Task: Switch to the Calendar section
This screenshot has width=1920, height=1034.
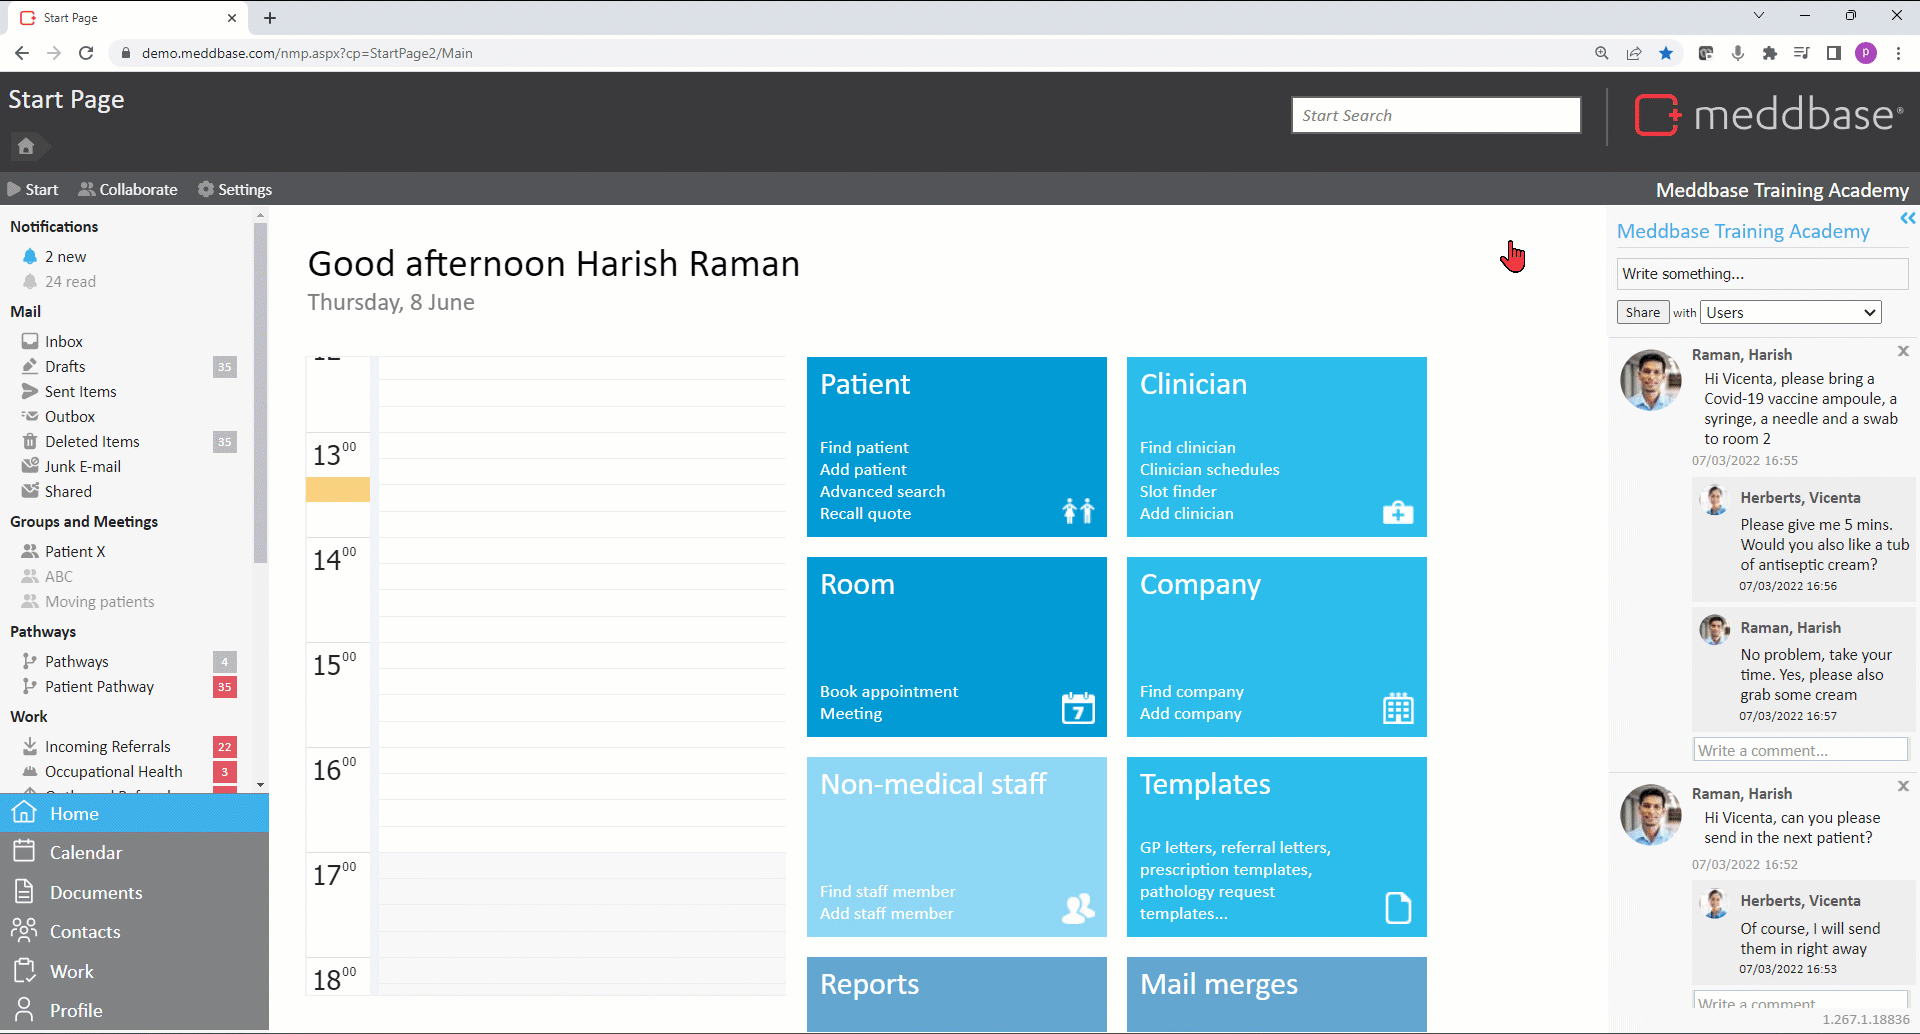Action: click(86, 853)
